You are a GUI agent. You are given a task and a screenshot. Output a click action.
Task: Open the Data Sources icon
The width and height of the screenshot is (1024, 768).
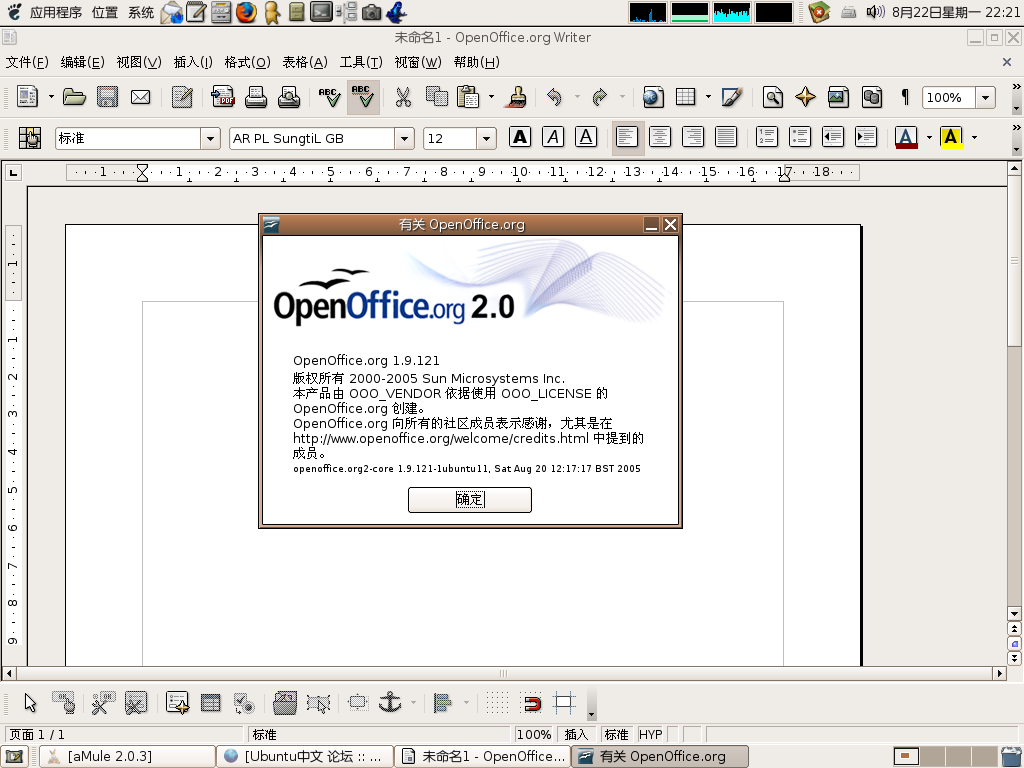click(x=872, y=97)
